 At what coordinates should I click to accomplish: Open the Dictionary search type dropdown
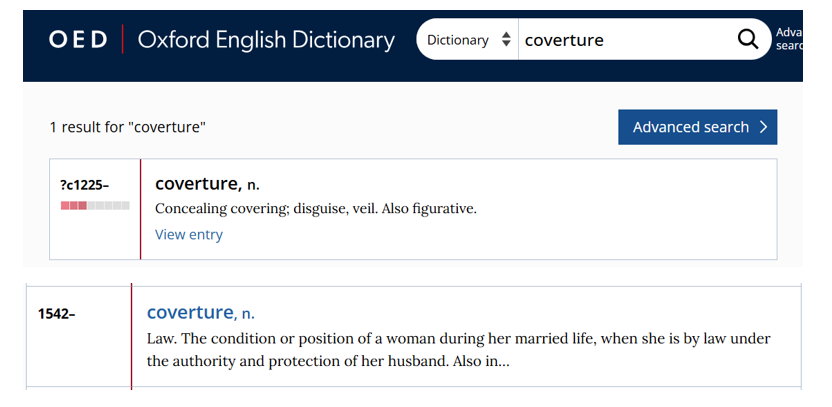(468, 40)
